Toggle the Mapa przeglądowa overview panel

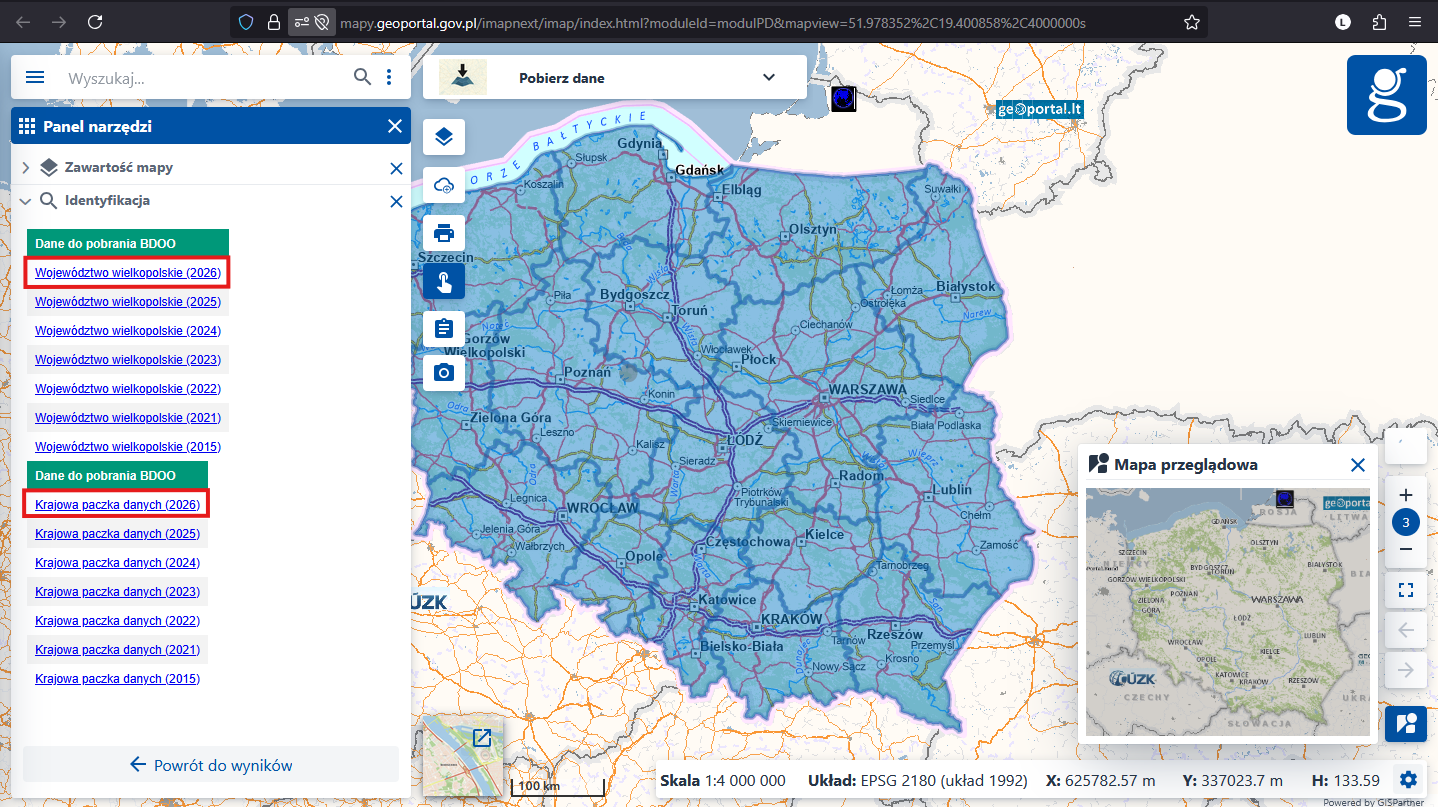(1406, 724)
